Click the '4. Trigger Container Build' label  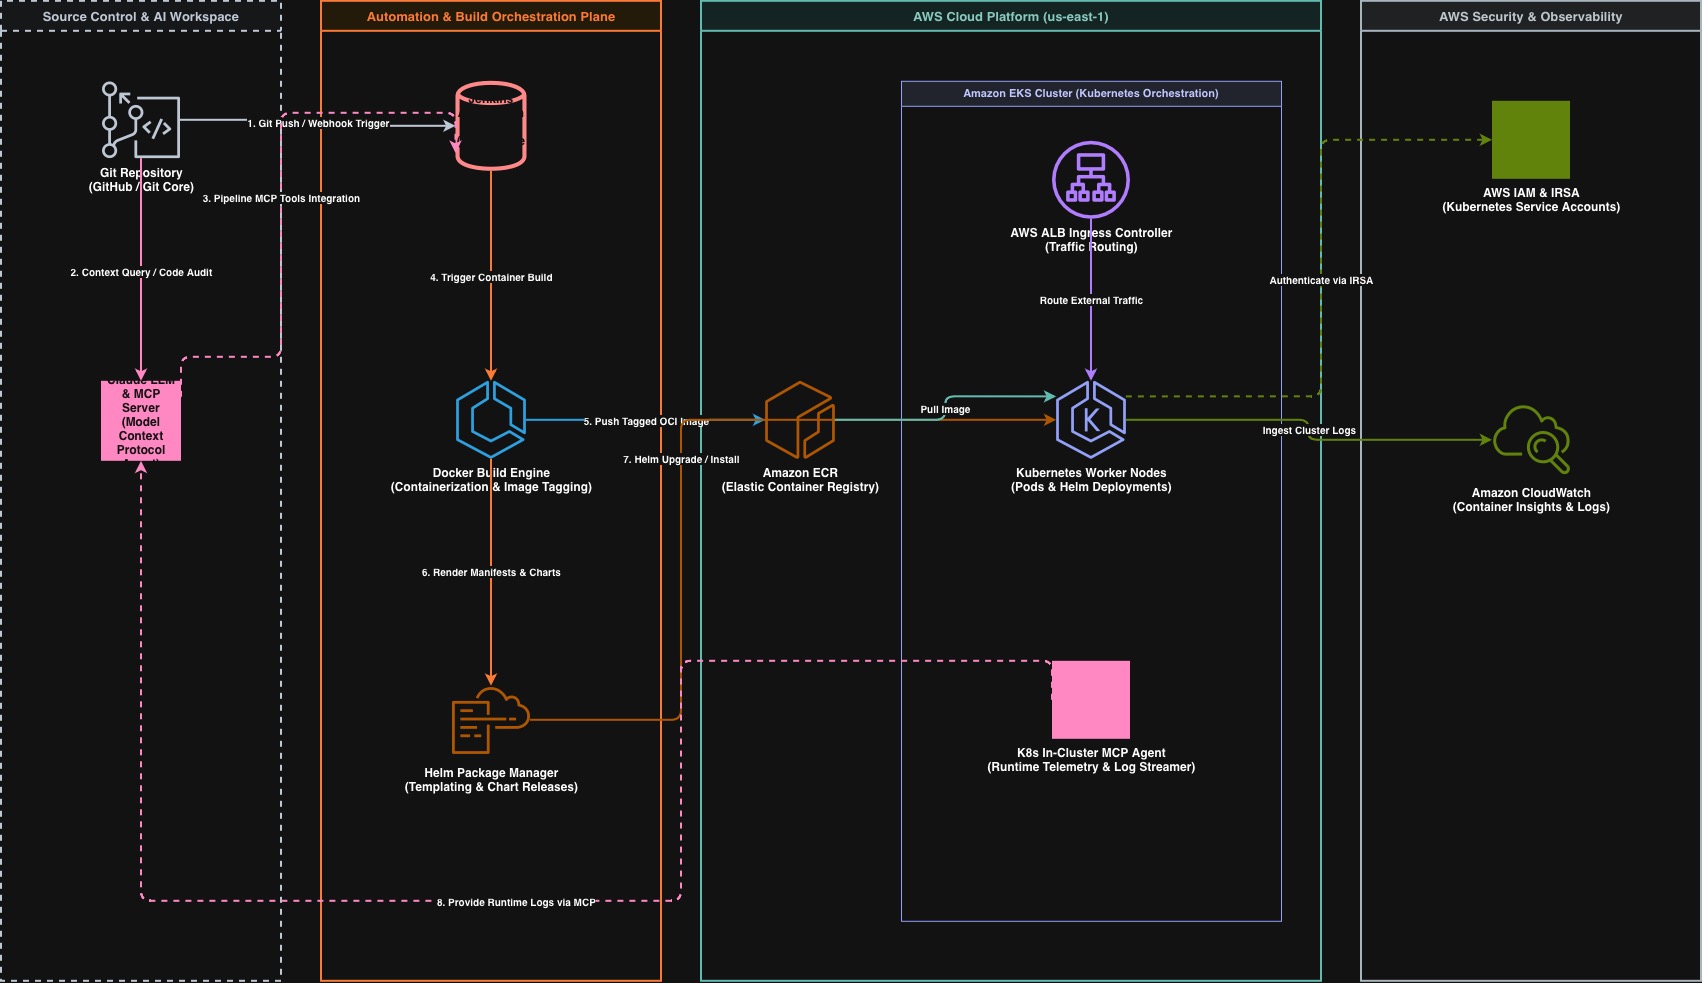[x=491, y=278]
